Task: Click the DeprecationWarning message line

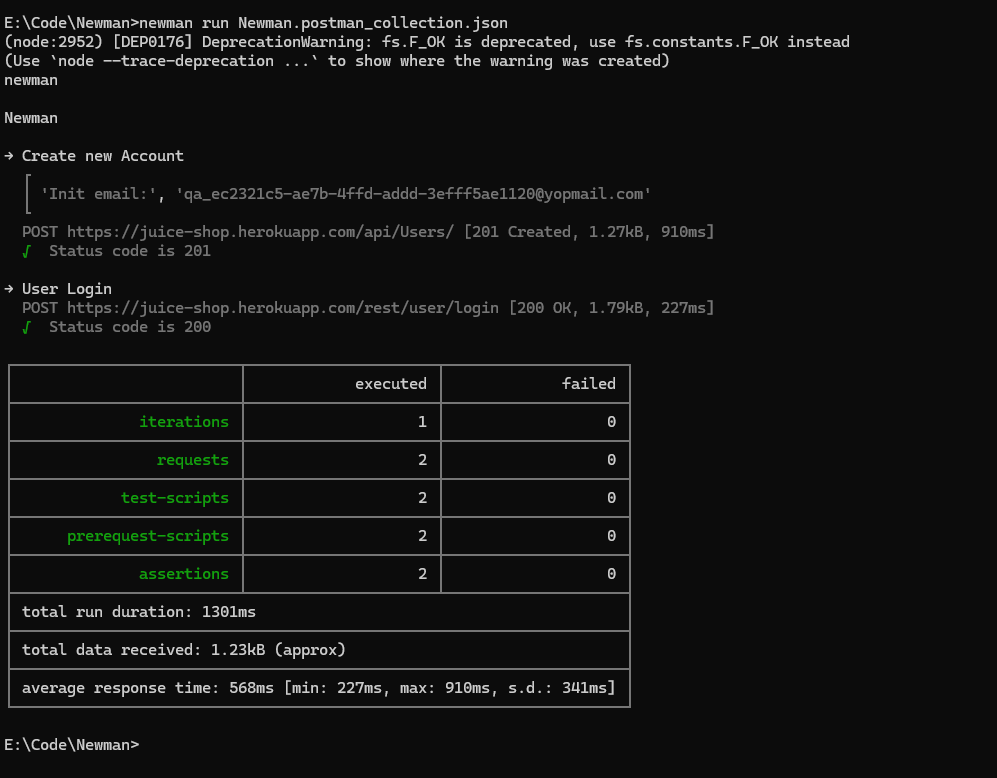Action: pos(427,42)
